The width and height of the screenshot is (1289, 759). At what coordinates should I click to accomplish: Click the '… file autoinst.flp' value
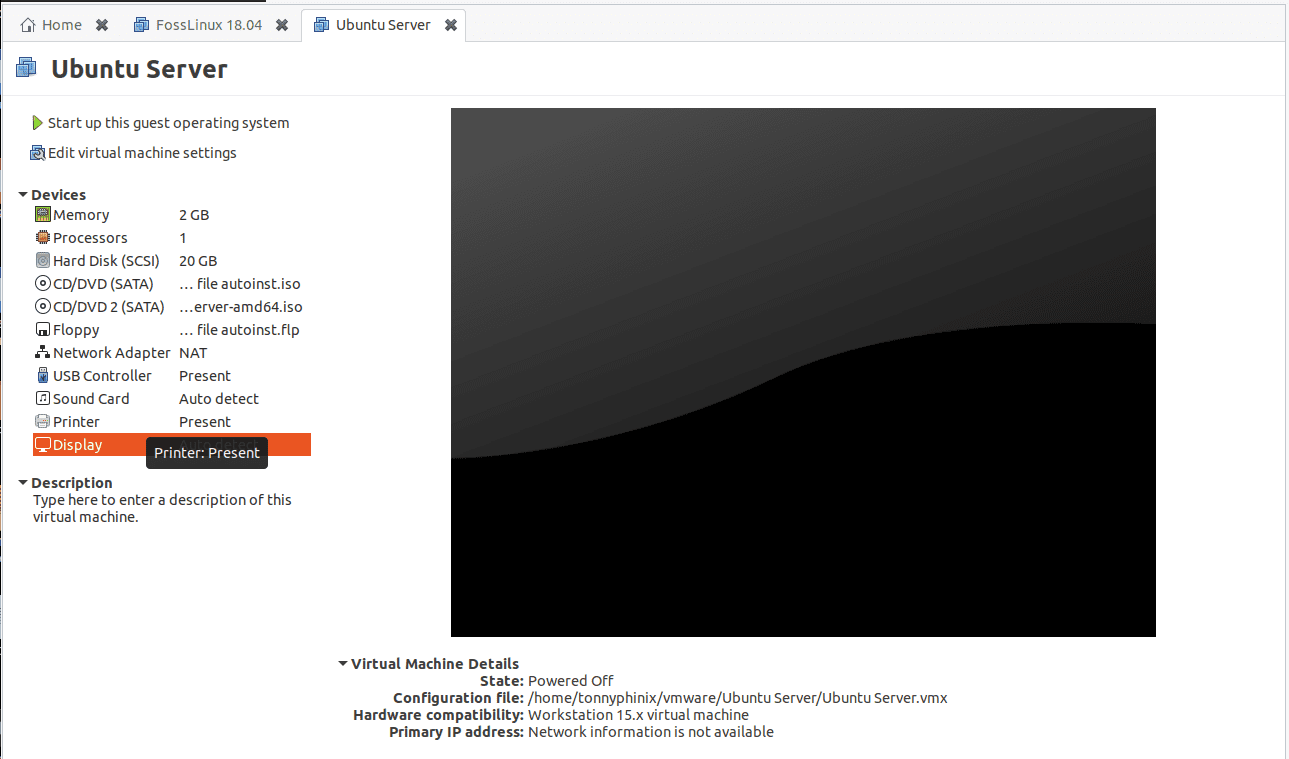239,330
